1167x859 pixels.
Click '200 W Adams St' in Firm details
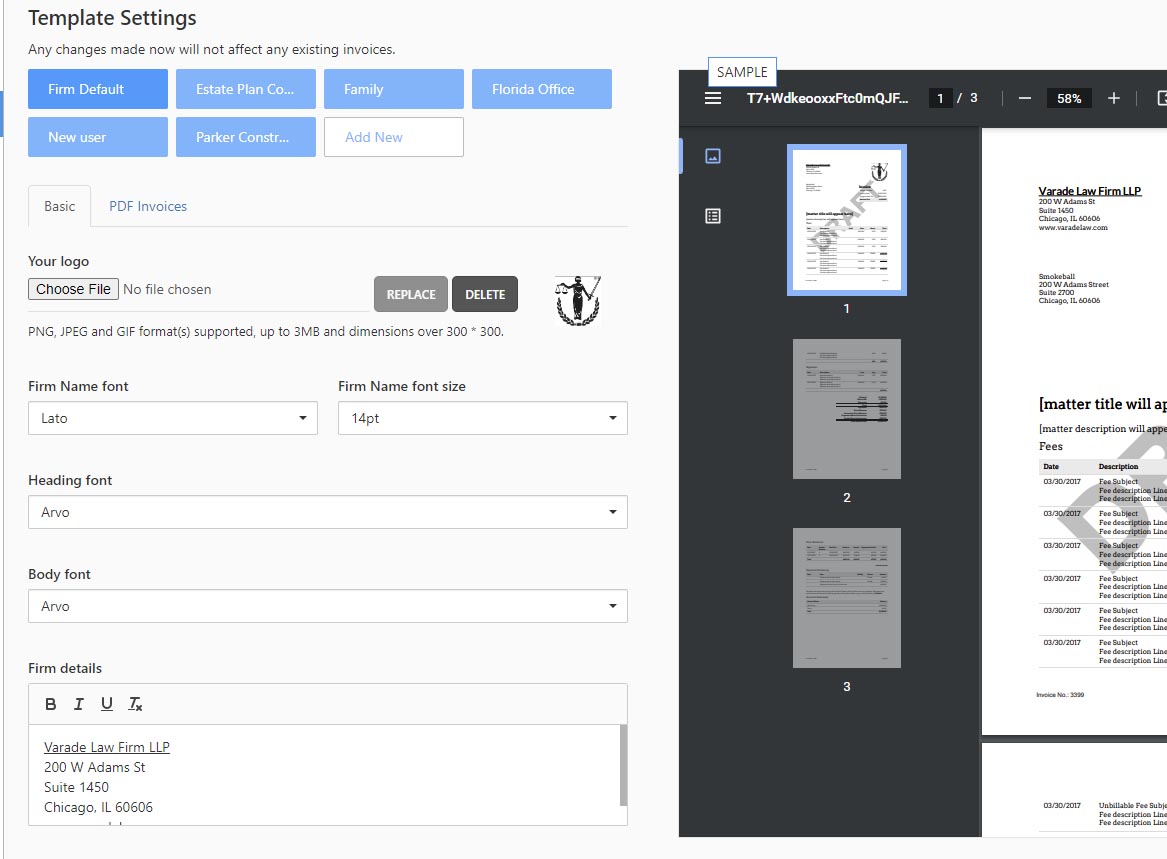[95, 767]
